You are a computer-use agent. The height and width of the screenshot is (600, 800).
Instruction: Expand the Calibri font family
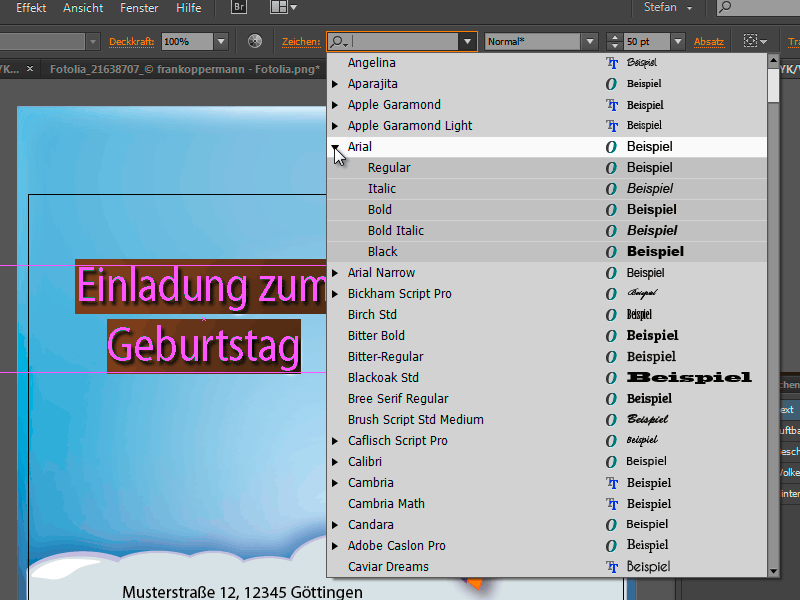335,462
